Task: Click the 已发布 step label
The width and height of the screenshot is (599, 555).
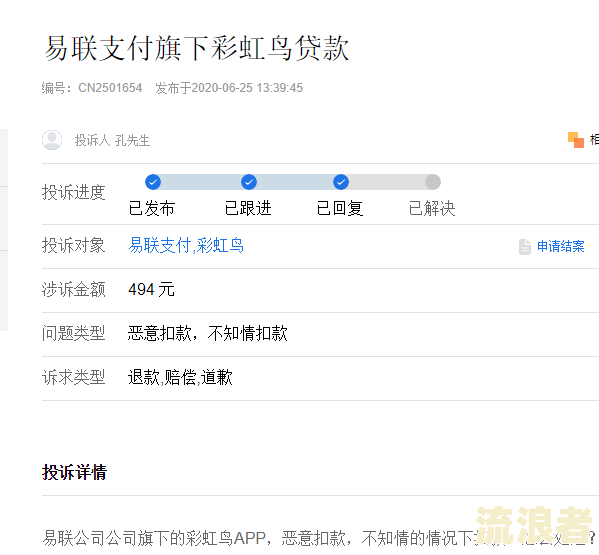Action: [x=152, y=208]
